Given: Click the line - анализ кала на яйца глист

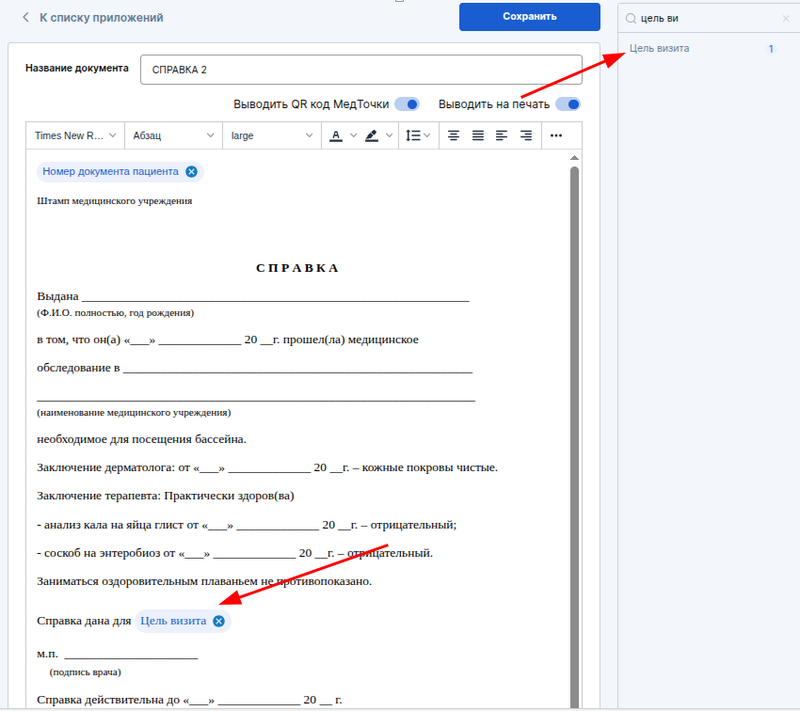Looking at the screenshot, I should [x=246, y=525].
